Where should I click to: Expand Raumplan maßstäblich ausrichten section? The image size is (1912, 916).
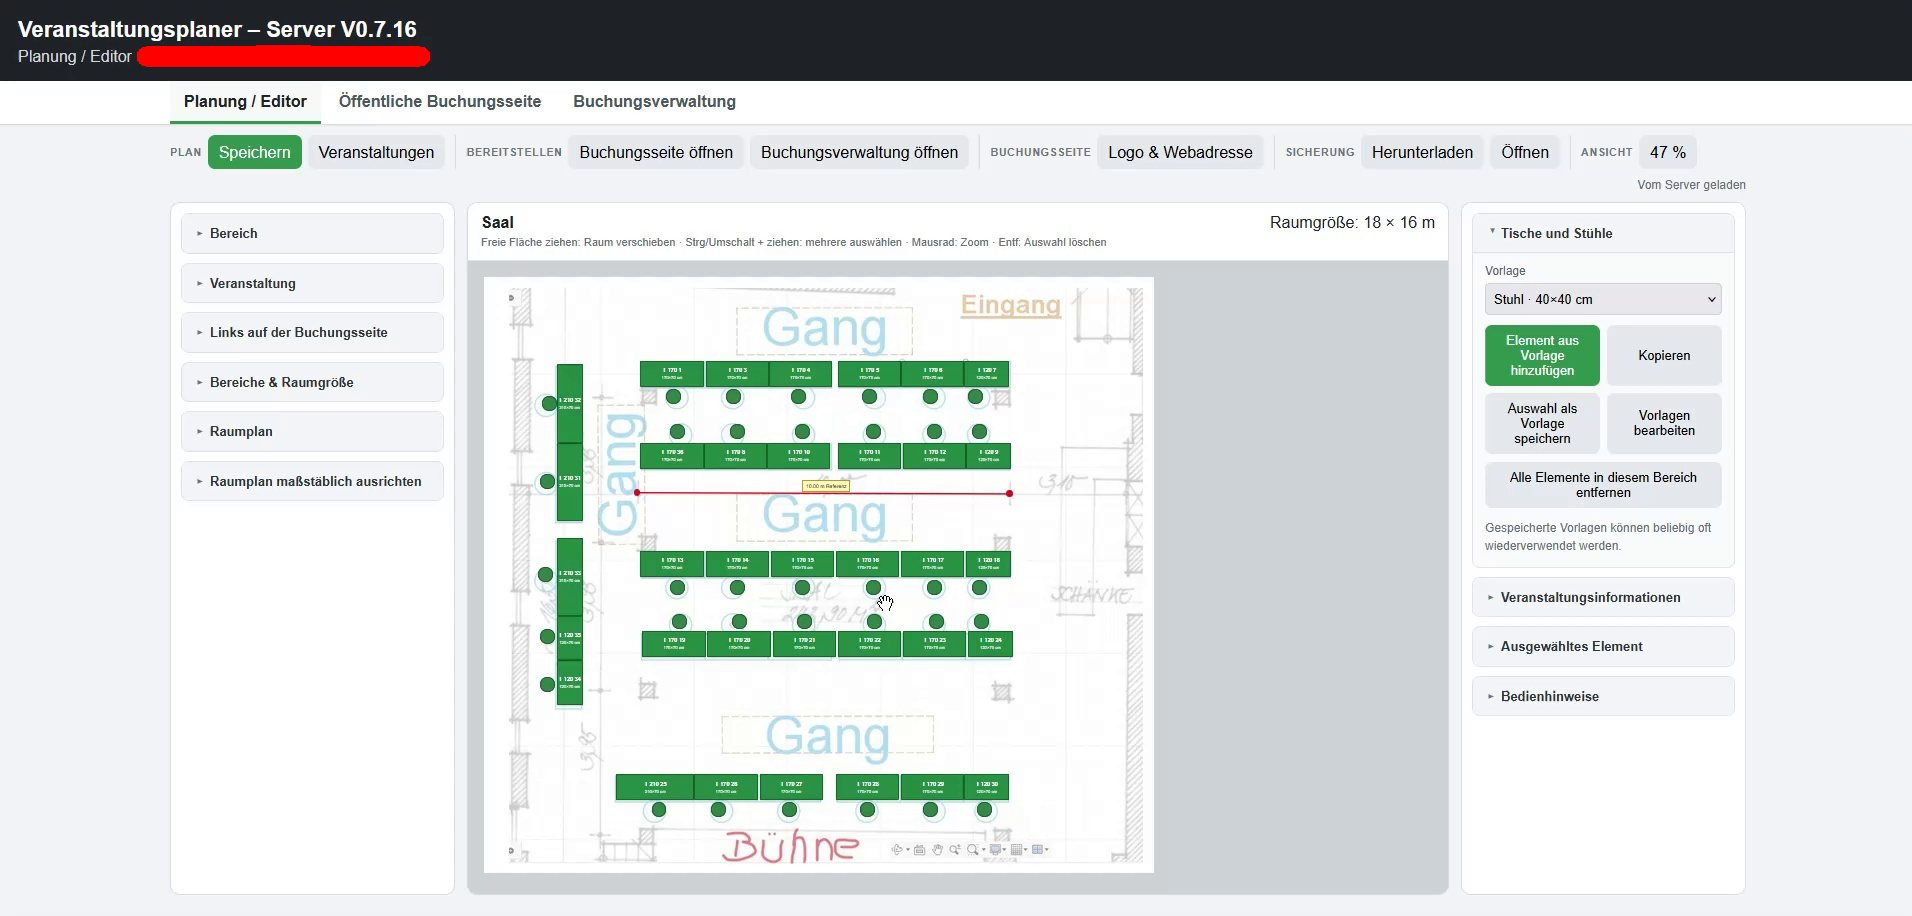[312, 481]
